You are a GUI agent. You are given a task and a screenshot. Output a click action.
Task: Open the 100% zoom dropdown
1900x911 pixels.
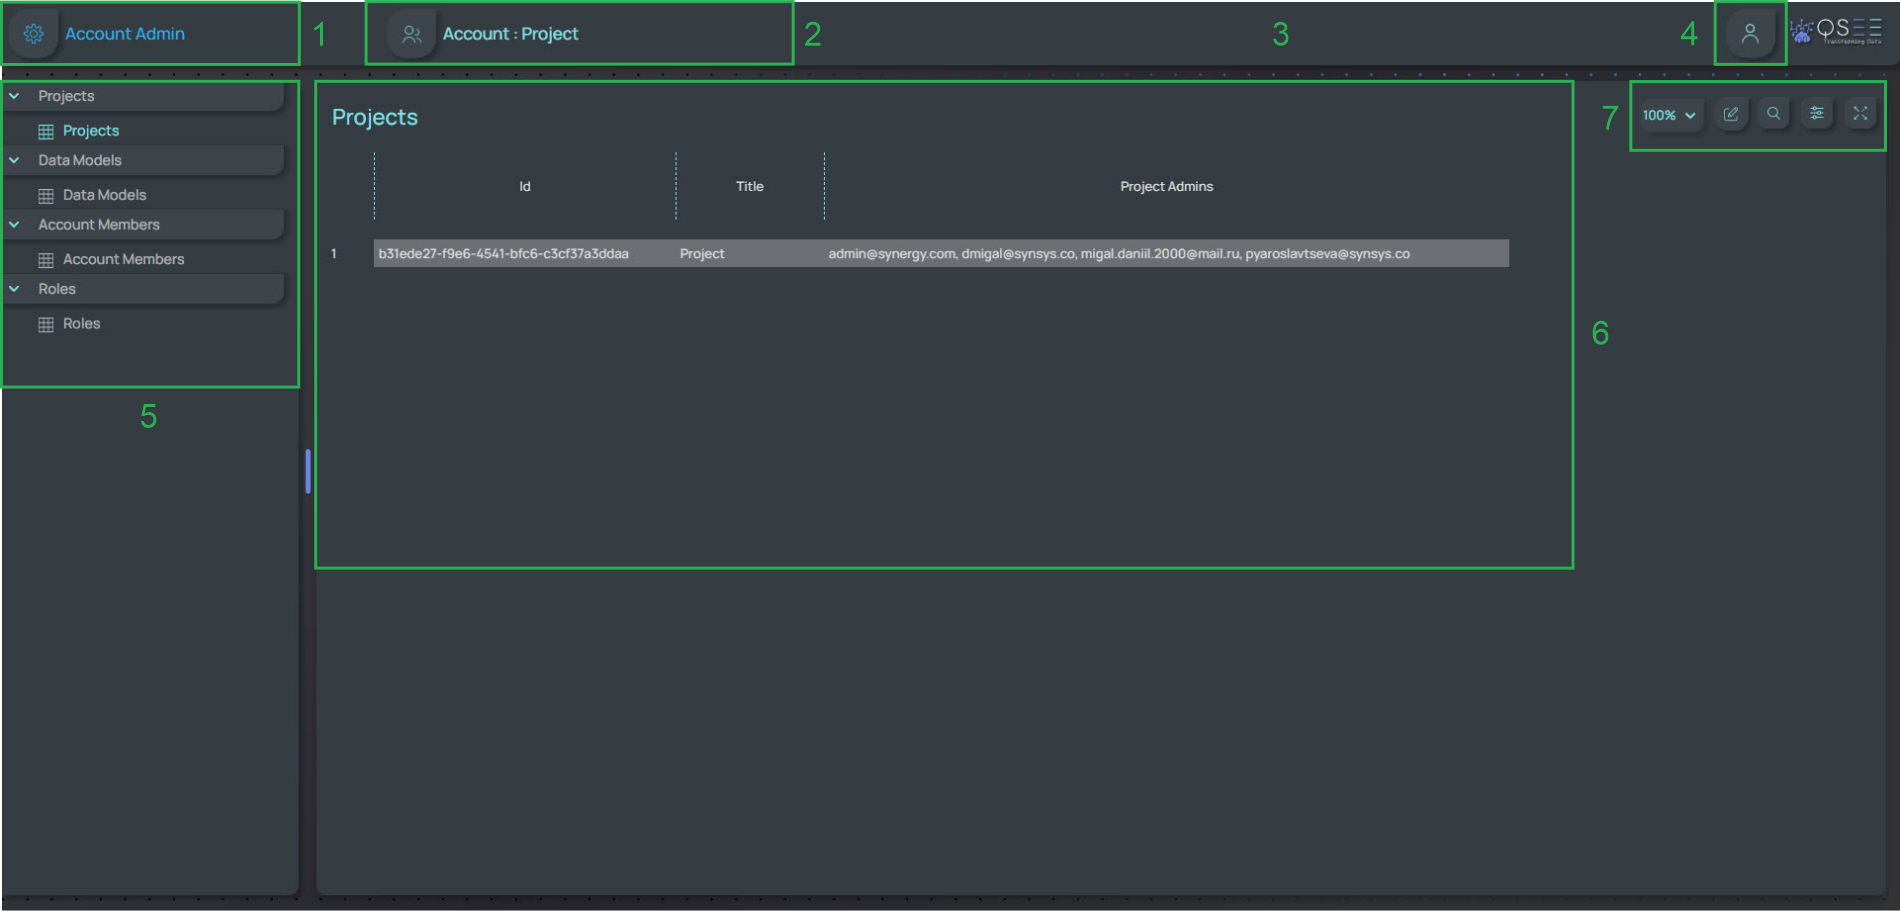coord(1668,115)
